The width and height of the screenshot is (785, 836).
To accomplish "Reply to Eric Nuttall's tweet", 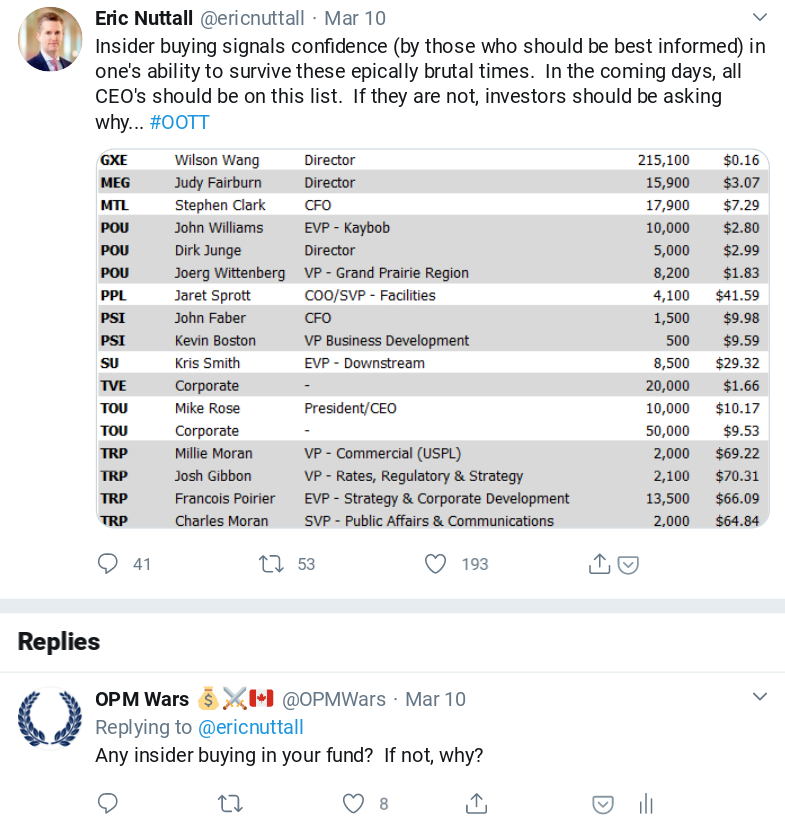I will (x=108, y=564).
